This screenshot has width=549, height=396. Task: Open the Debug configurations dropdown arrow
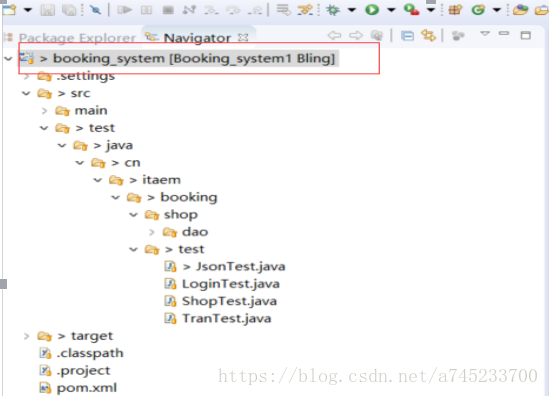click(x=352, y=10)
